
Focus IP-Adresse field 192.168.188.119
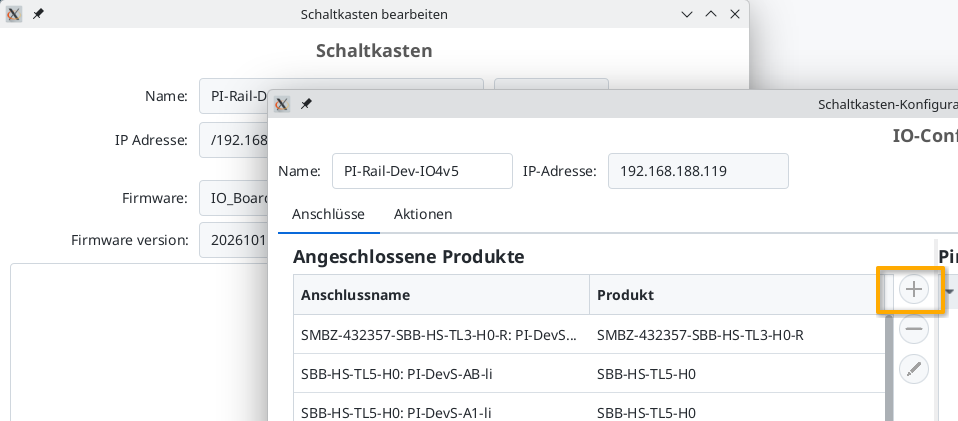click(698, 171)
